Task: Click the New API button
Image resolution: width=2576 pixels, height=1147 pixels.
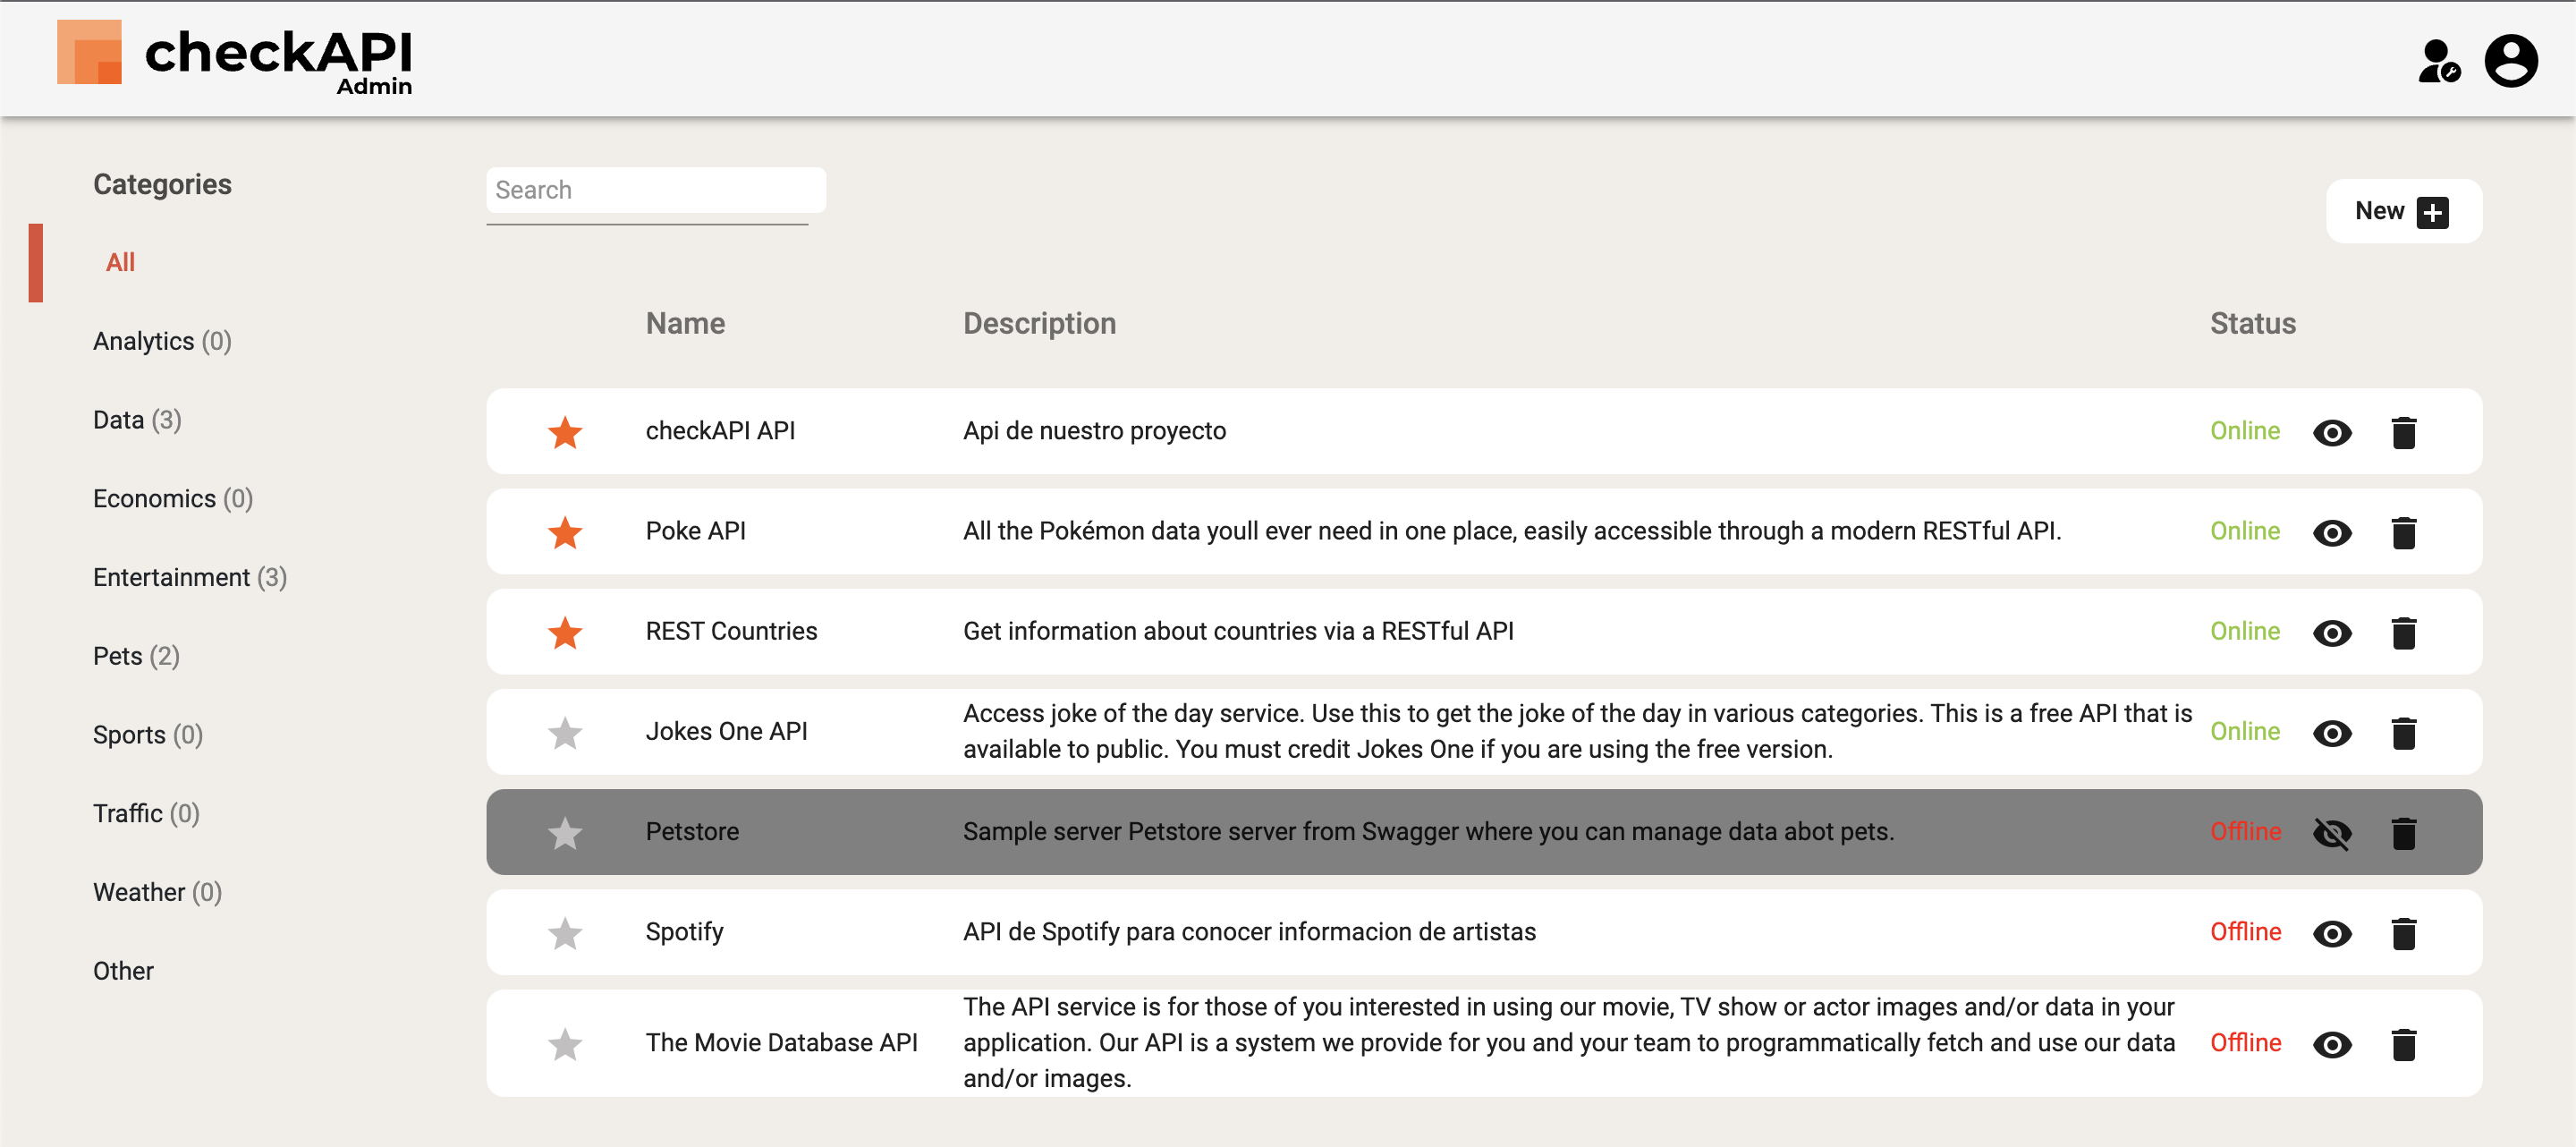Action: pyautogui.click(x=2403, y=211)
